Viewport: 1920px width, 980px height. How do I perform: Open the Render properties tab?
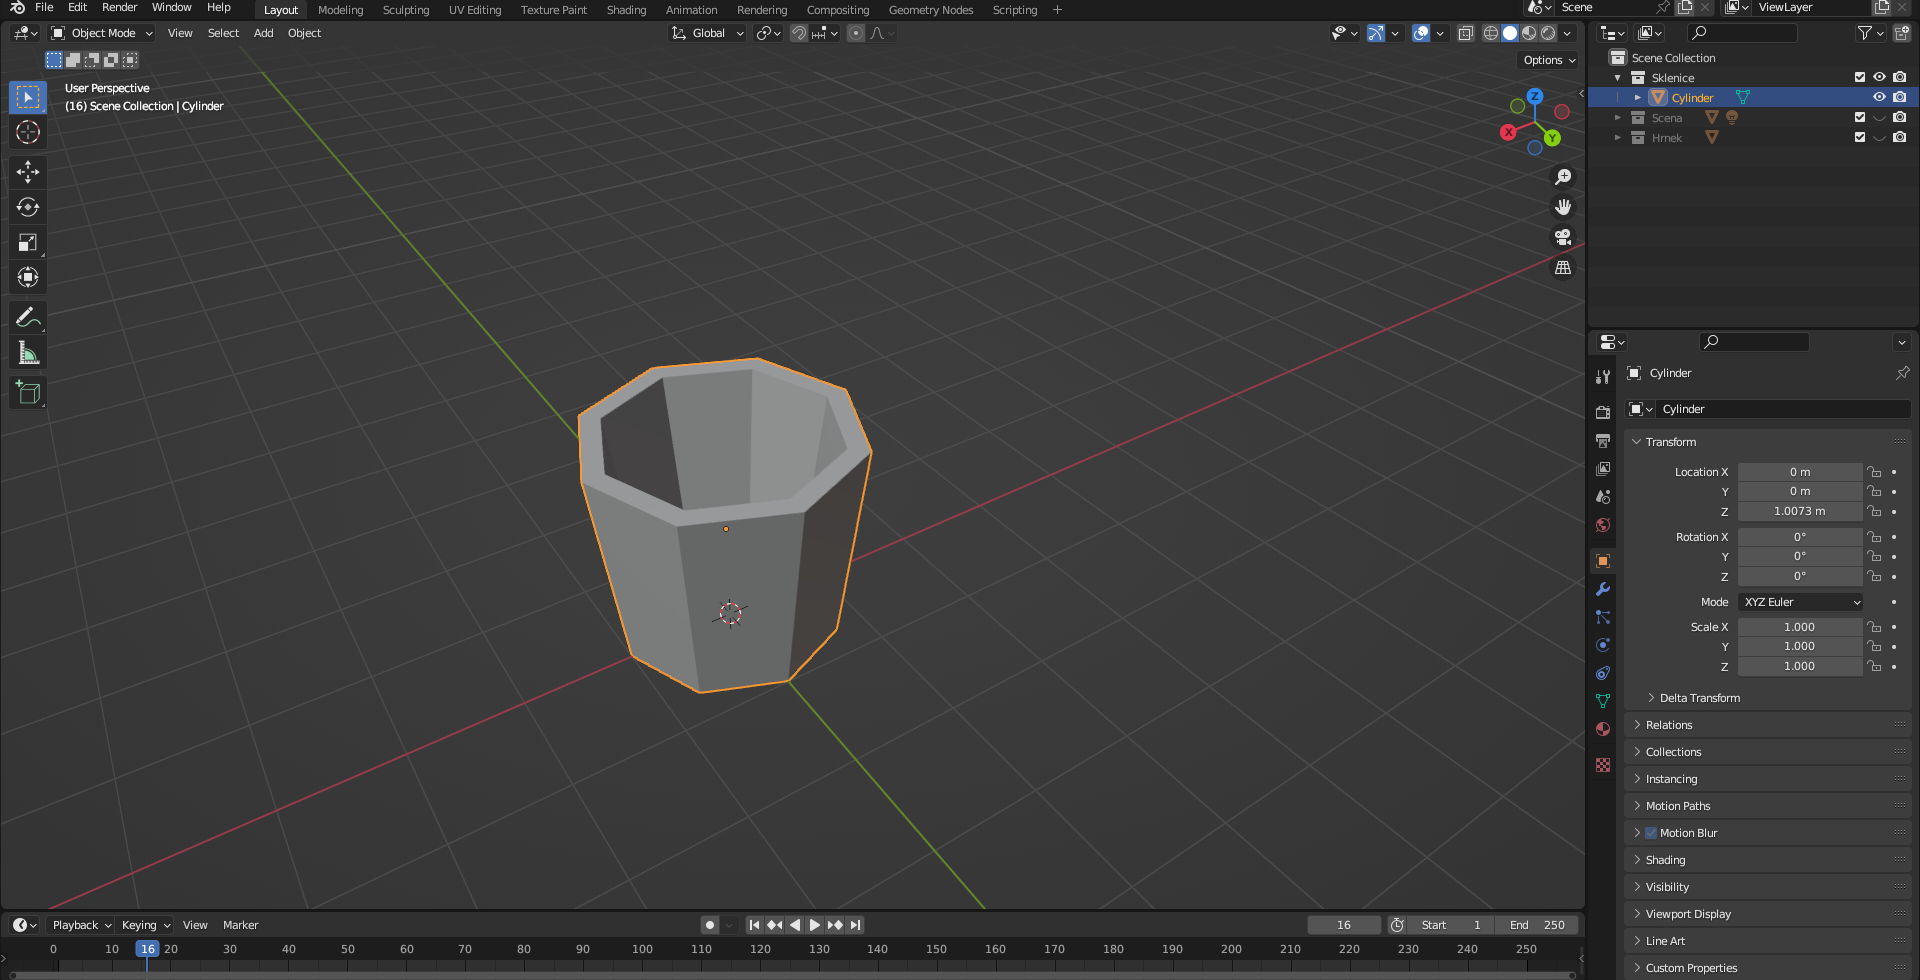1603,412
